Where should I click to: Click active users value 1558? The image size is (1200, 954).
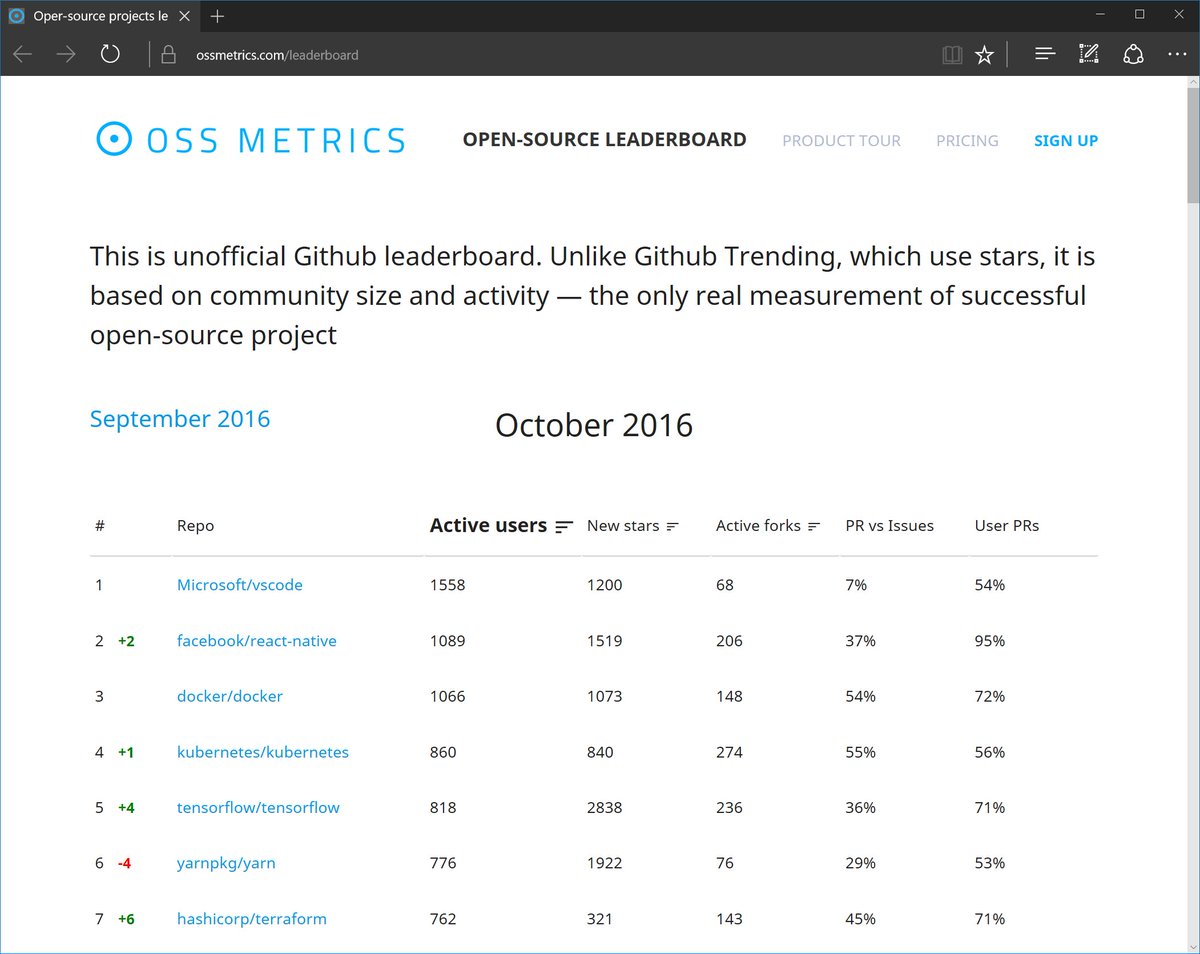point(447,585)
